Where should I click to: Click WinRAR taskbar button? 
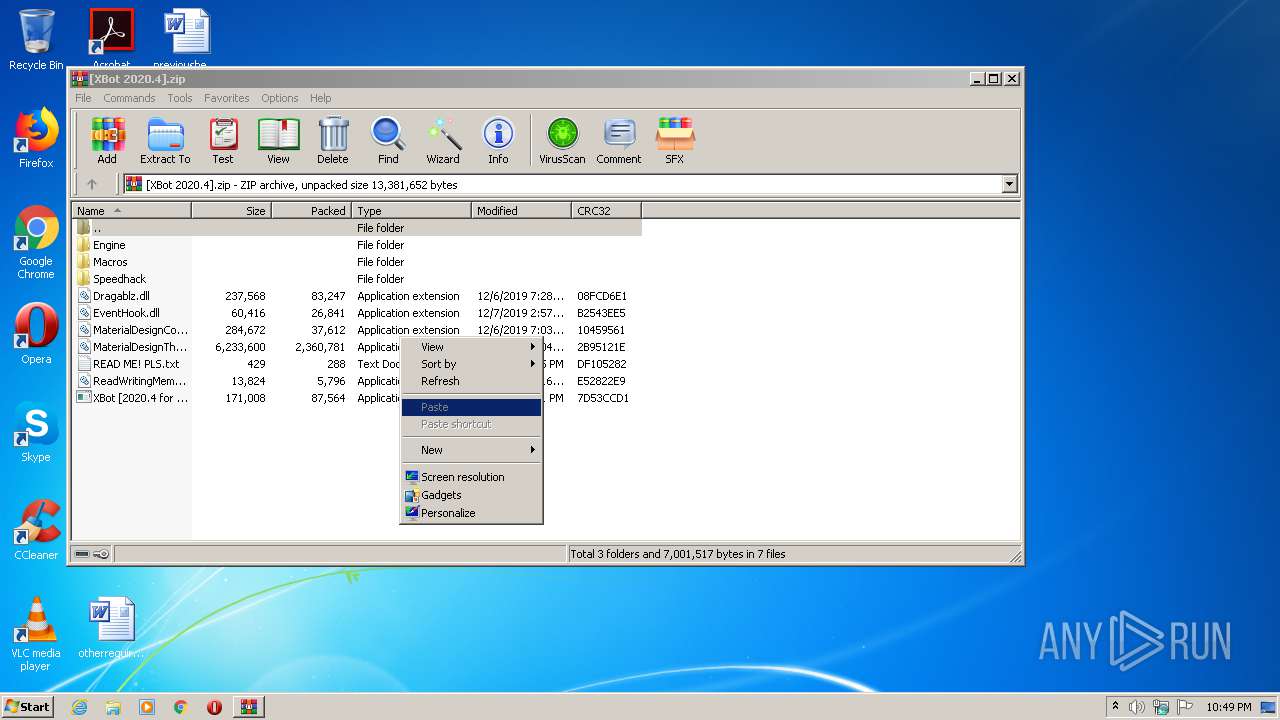[248, 707]
